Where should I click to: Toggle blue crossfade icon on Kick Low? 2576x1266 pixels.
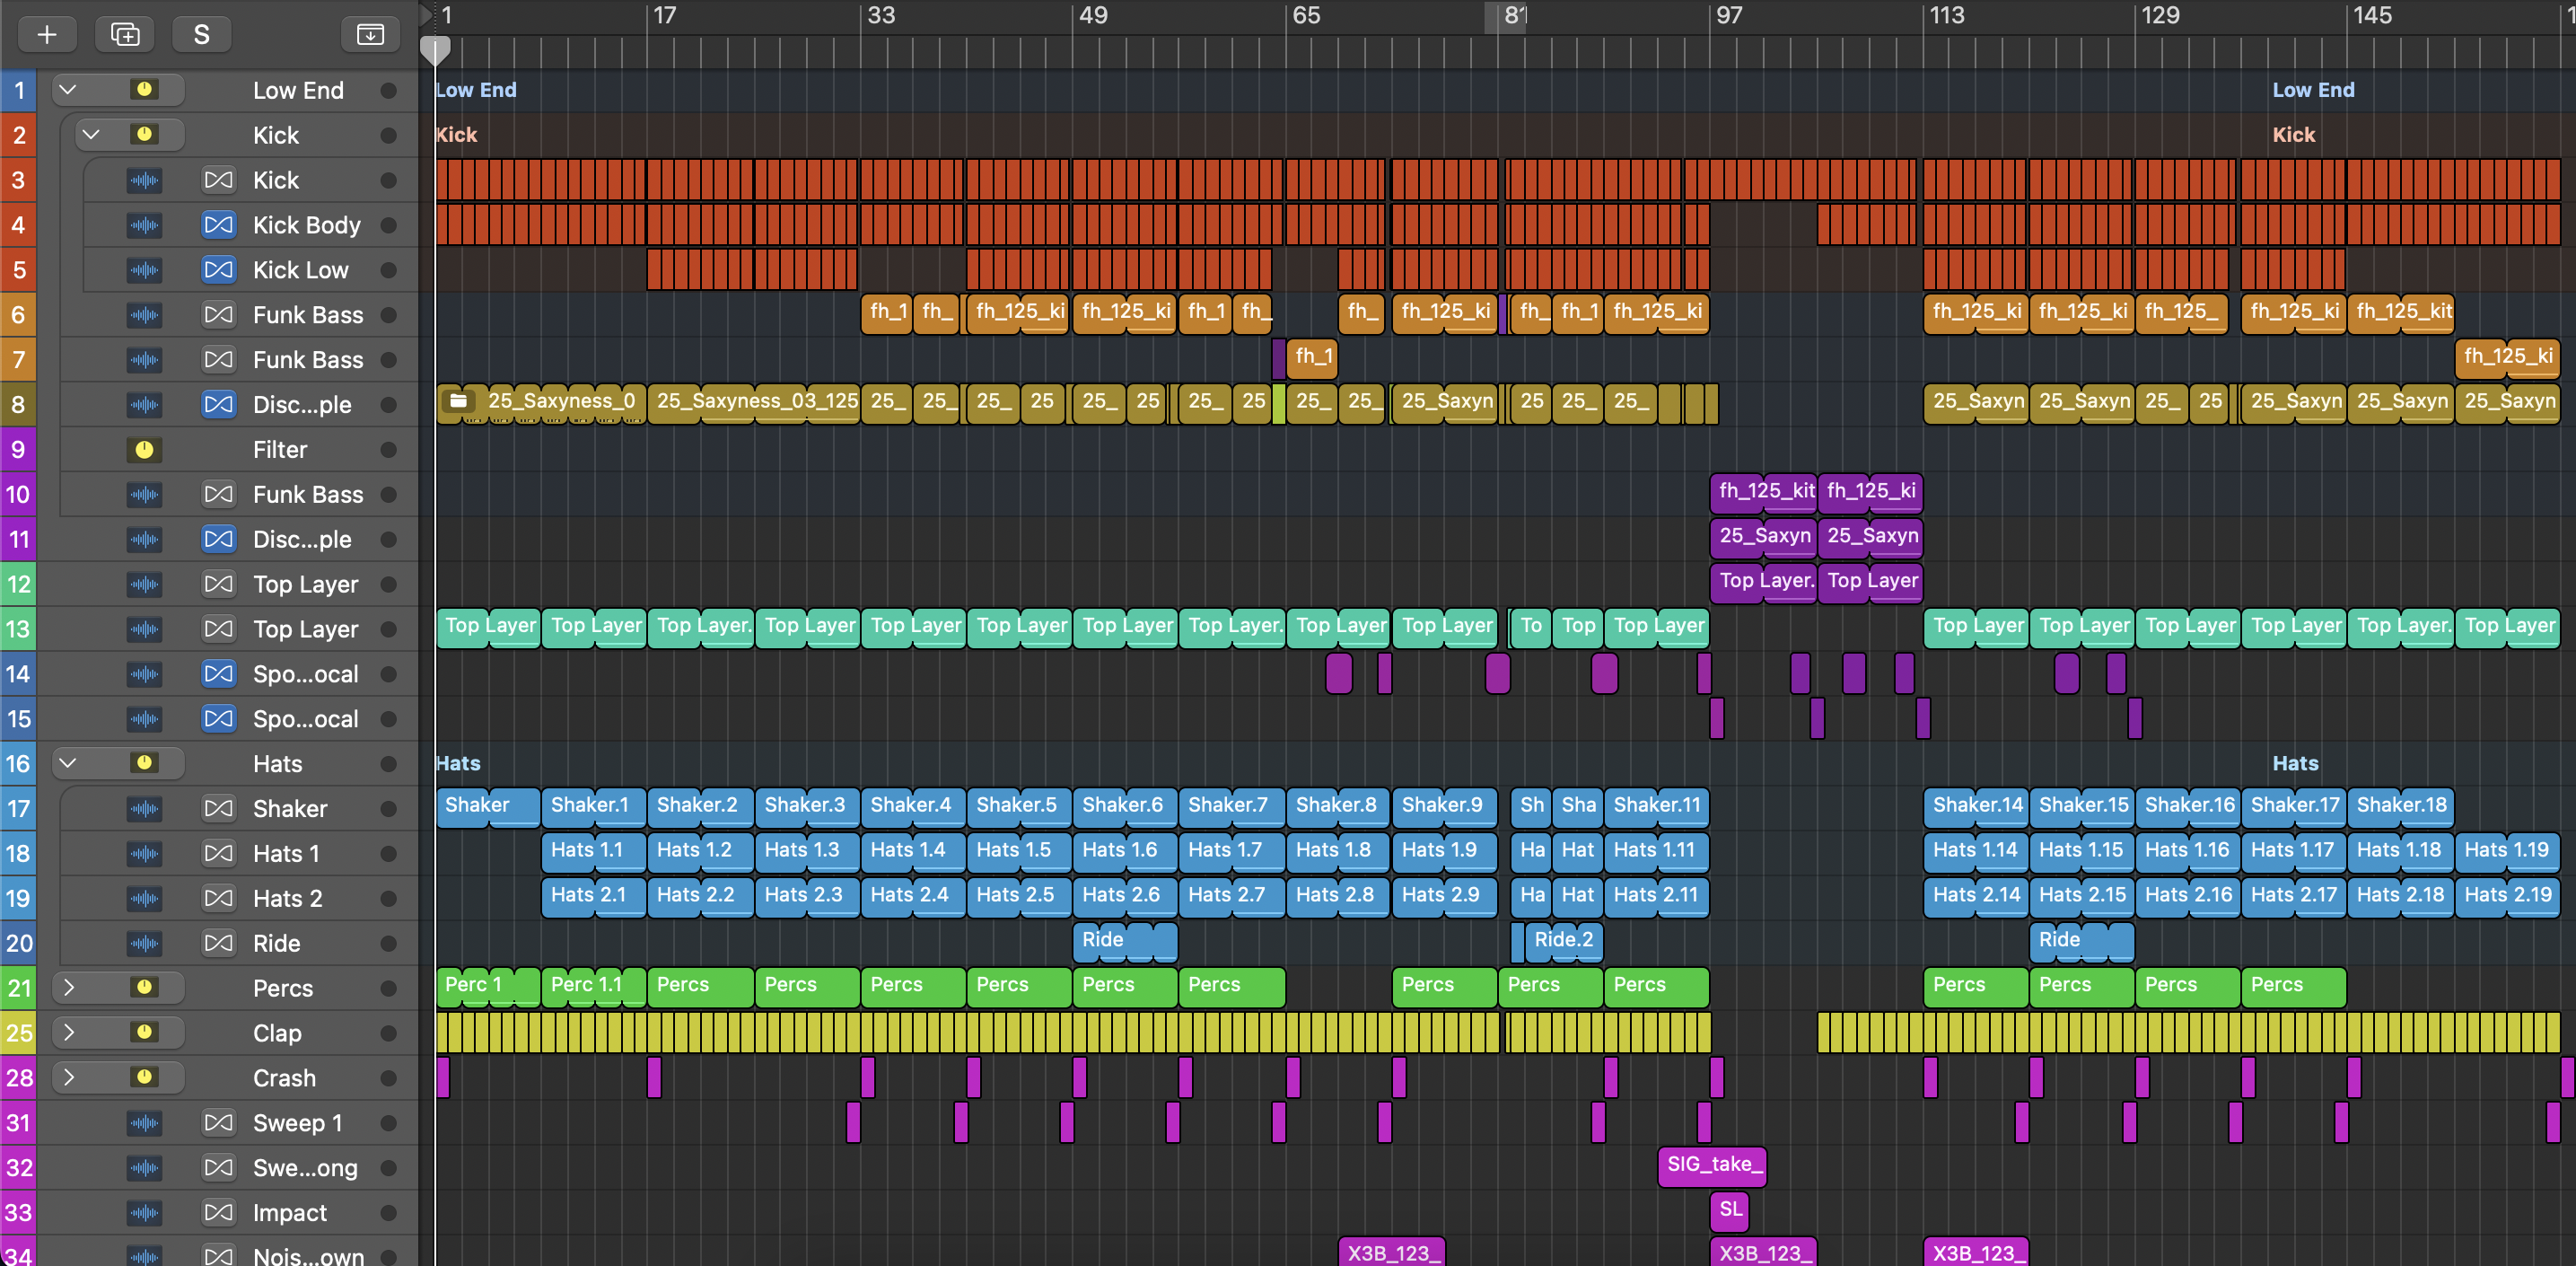click(x=218, y=270)
